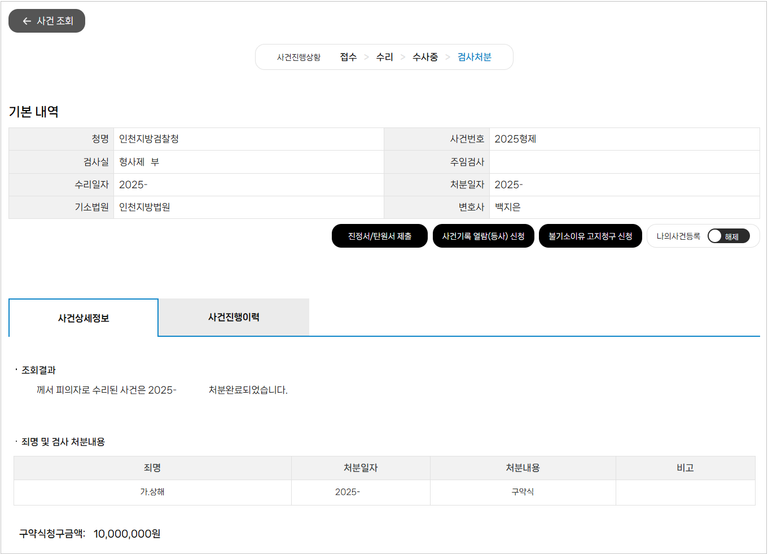Click 불기소이유 고지청구 신청 button
The height and width of the screenshot is (554, 768).
point(589,236)
